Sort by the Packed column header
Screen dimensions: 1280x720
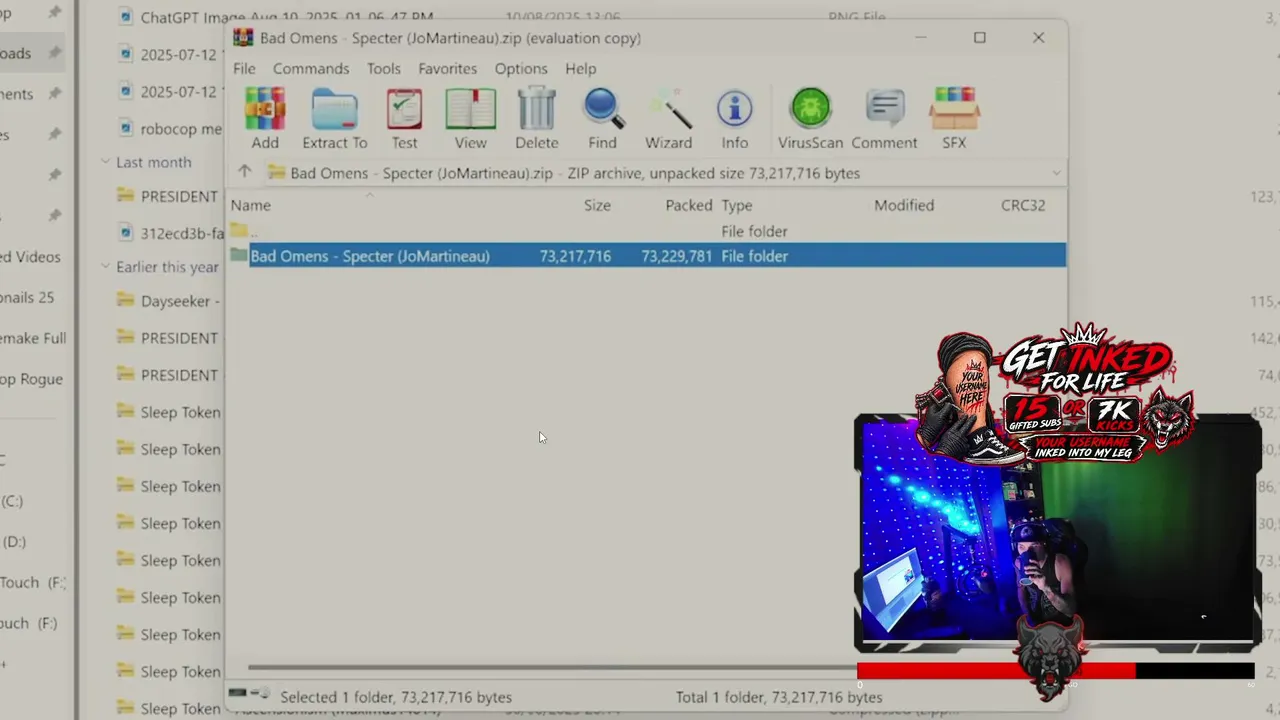(689, 205)
